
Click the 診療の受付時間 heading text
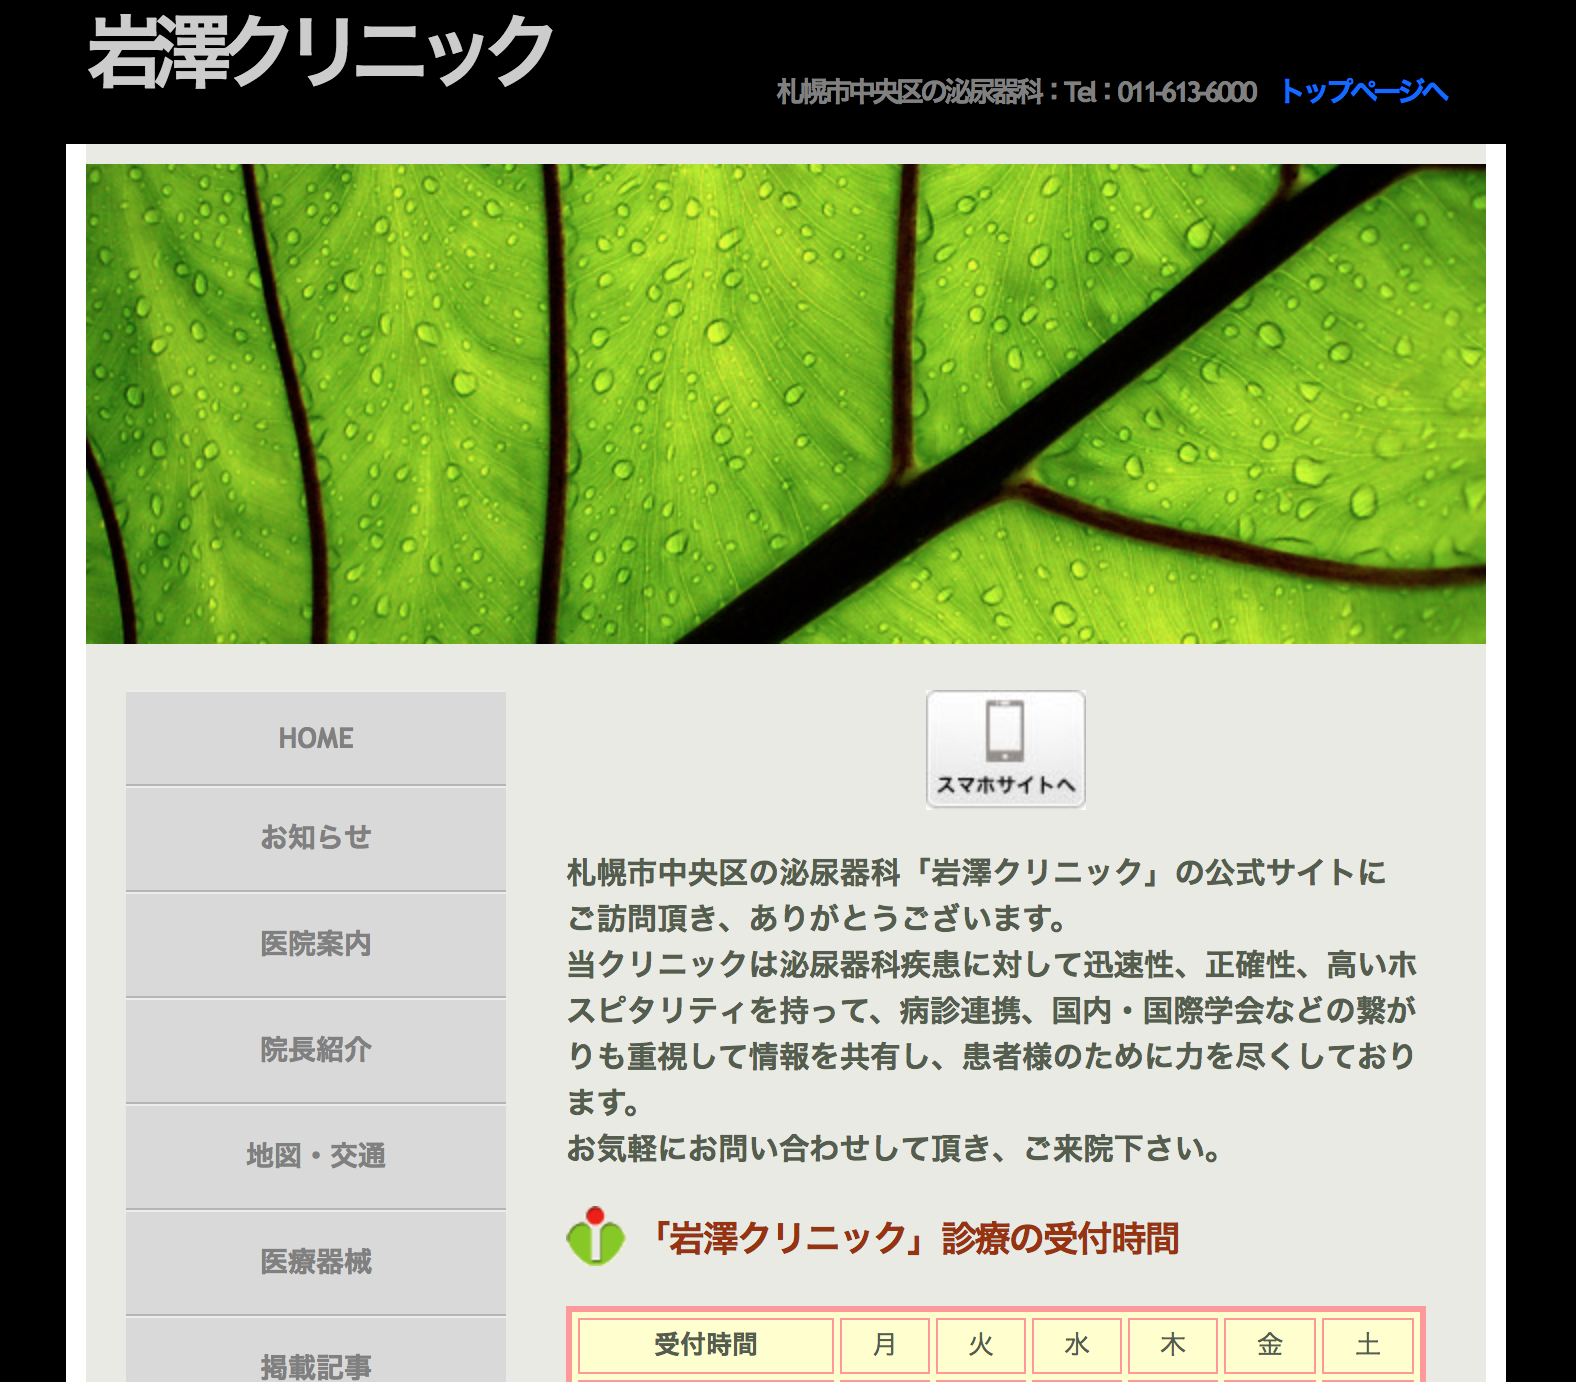[1060, 1239]
